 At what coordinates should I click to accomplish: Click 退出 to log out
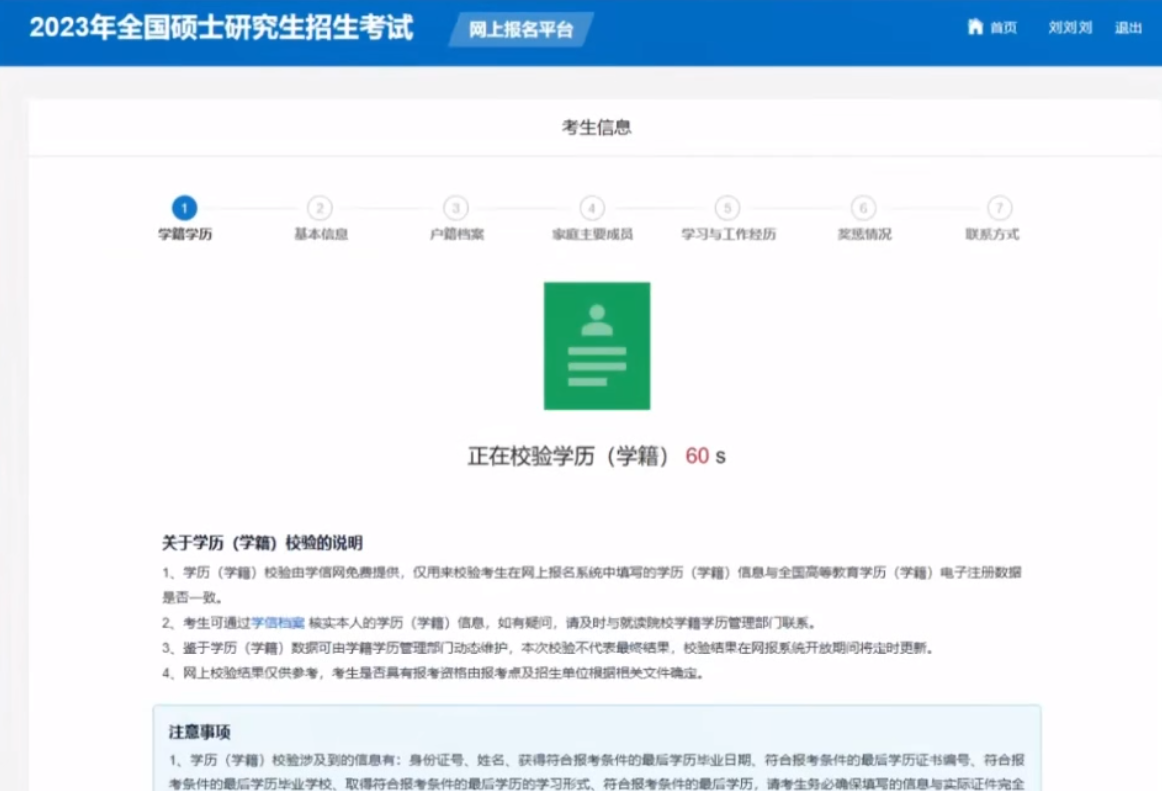1129,28
